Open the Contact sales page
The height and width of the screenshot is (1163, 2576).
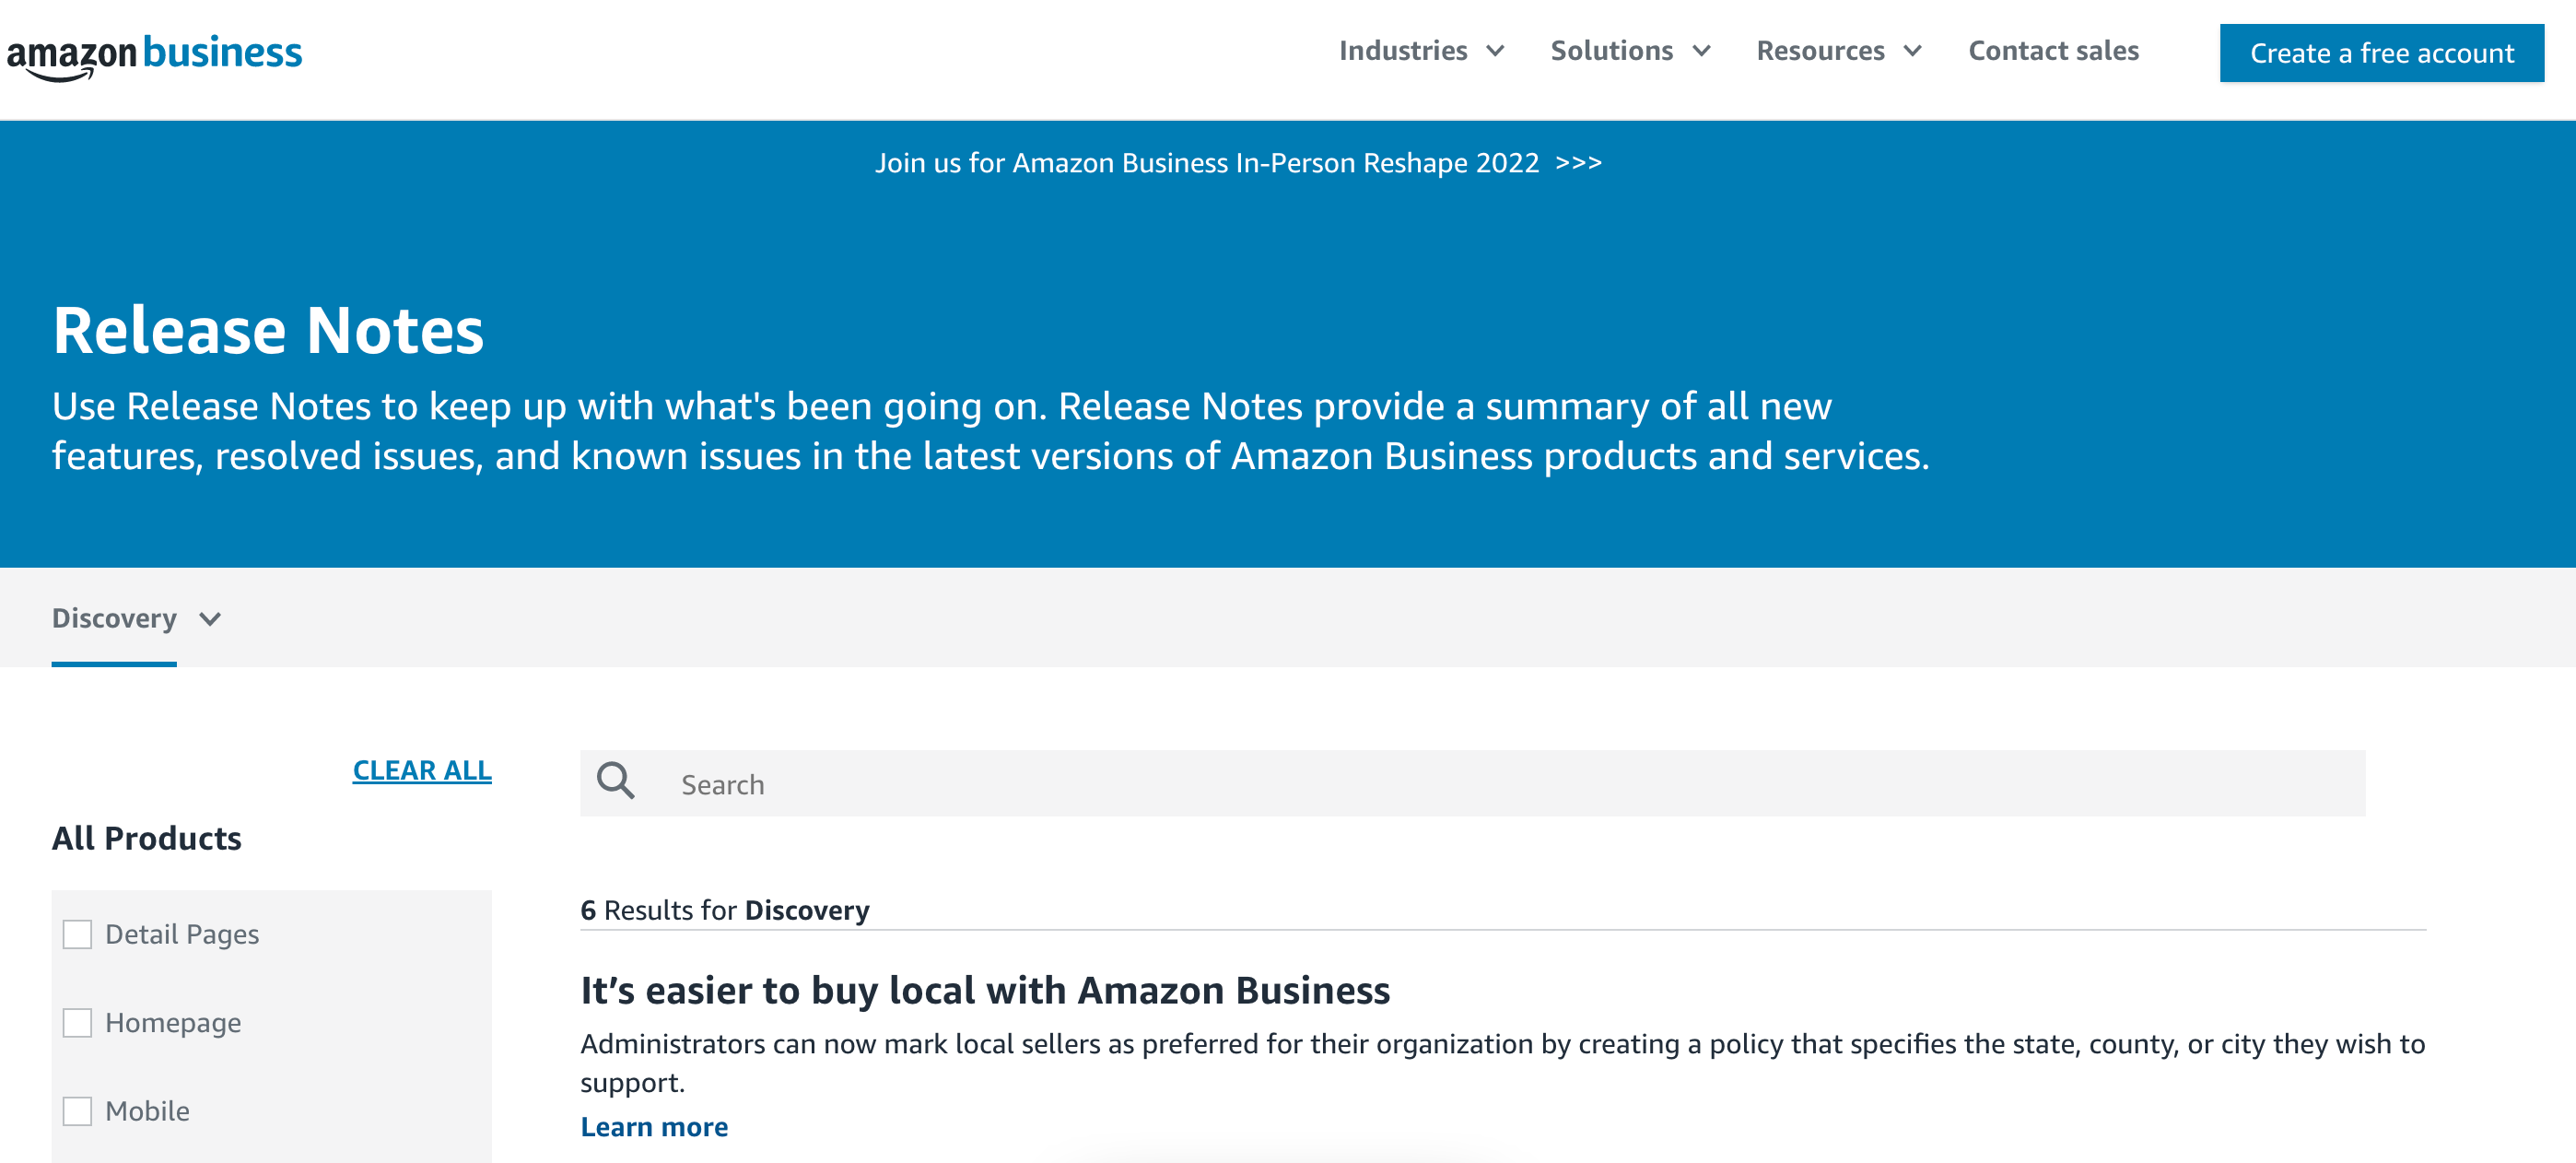click(x=2053, y=51)
